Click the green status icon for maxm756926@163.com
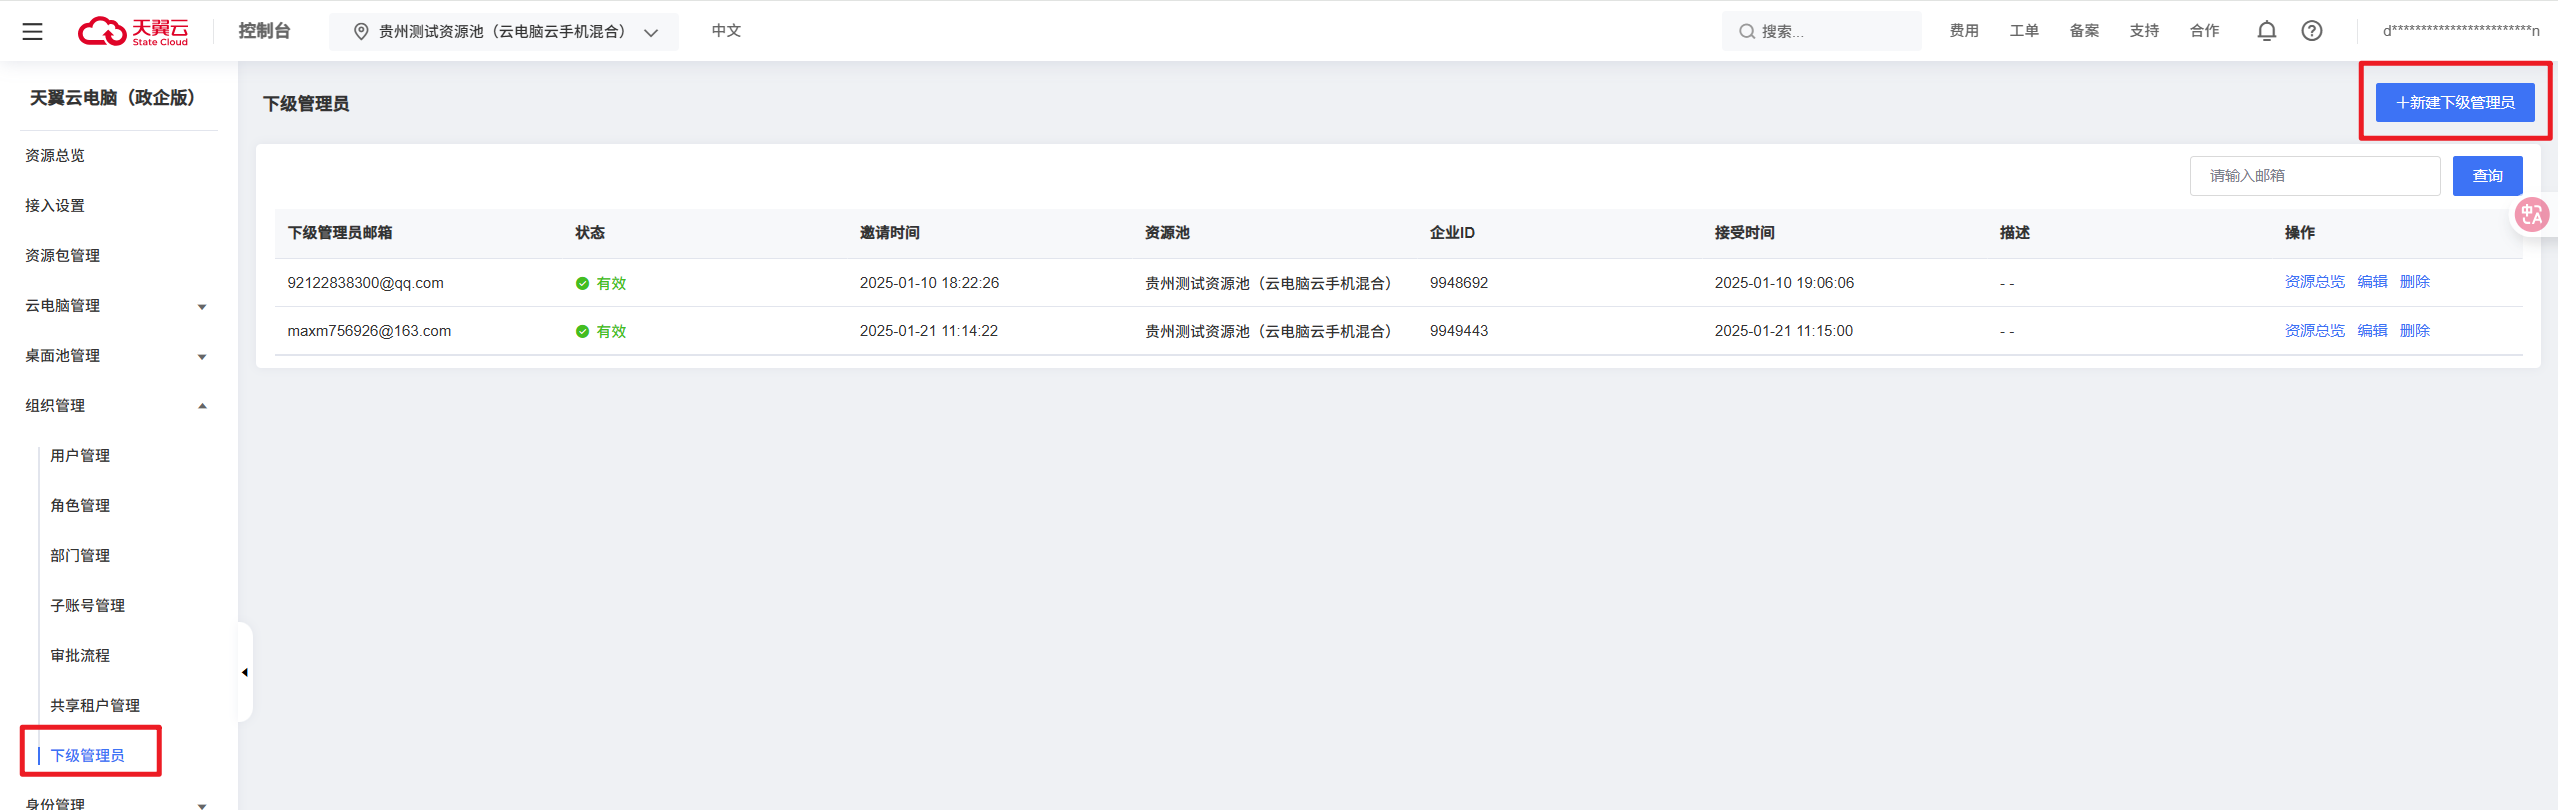The width and height of the screenshot is (2558, 810). [x=582, y=332]
